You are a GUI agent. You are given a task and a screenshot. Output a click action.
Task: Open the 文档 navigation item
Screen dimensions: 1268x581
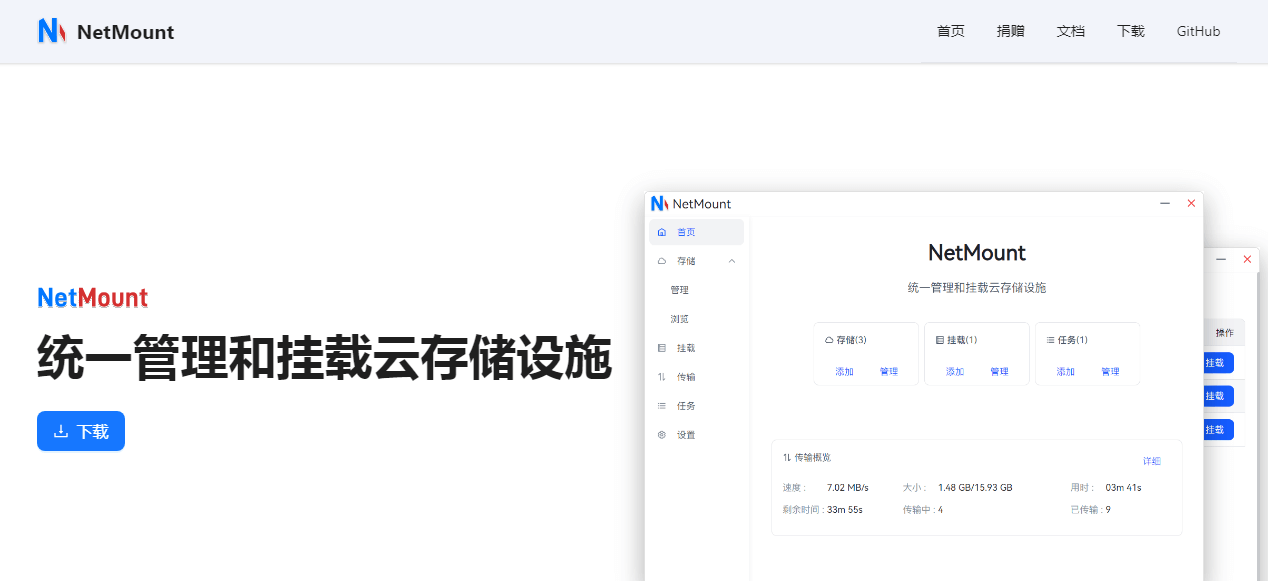tap(1070, 31)
